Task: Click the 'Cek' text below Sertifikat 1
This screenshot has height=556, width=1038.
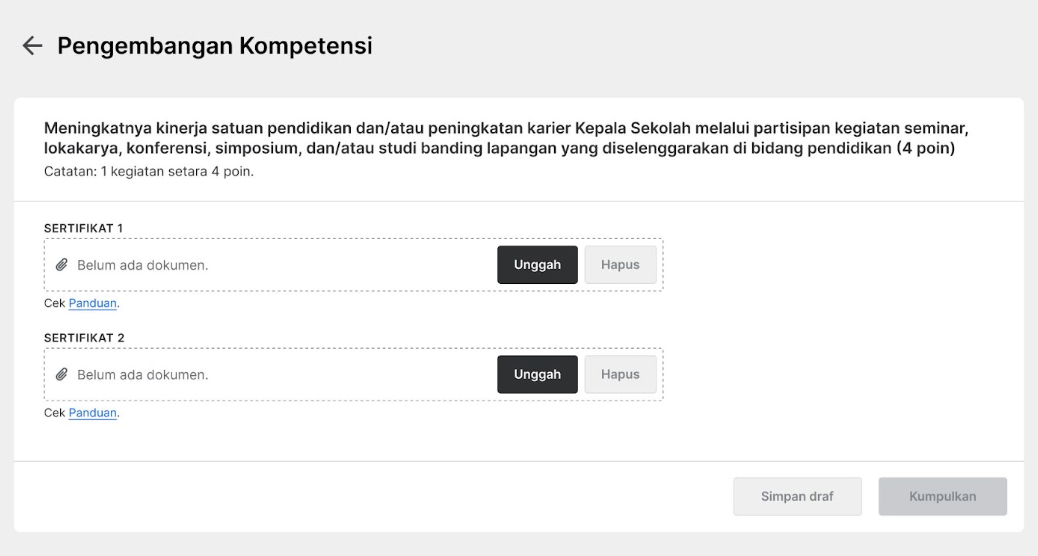Action: click(x=54, y=303)
